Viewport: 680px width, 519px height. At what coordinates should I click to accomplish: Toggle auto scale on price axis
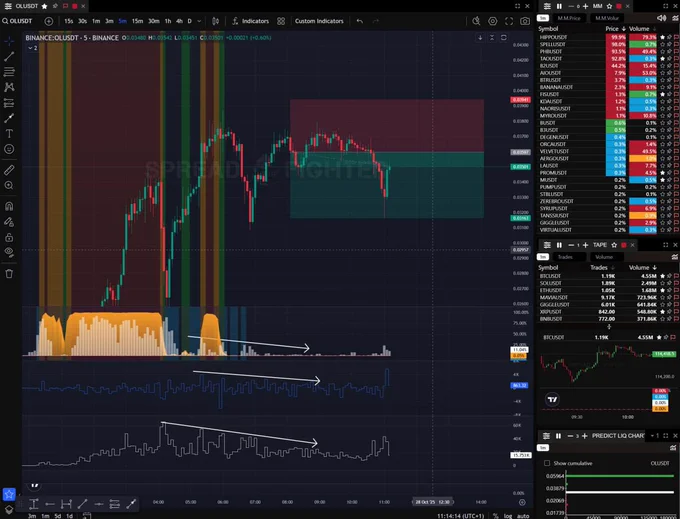[523, 516]
